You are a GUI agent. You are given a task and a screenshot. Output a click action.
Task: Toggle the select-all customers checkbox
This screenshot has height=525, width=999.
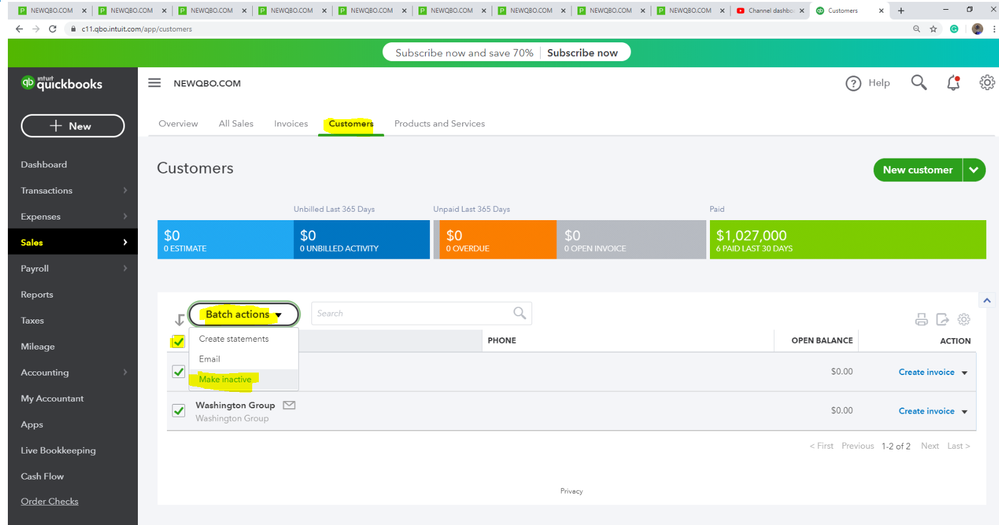[178, 342]
